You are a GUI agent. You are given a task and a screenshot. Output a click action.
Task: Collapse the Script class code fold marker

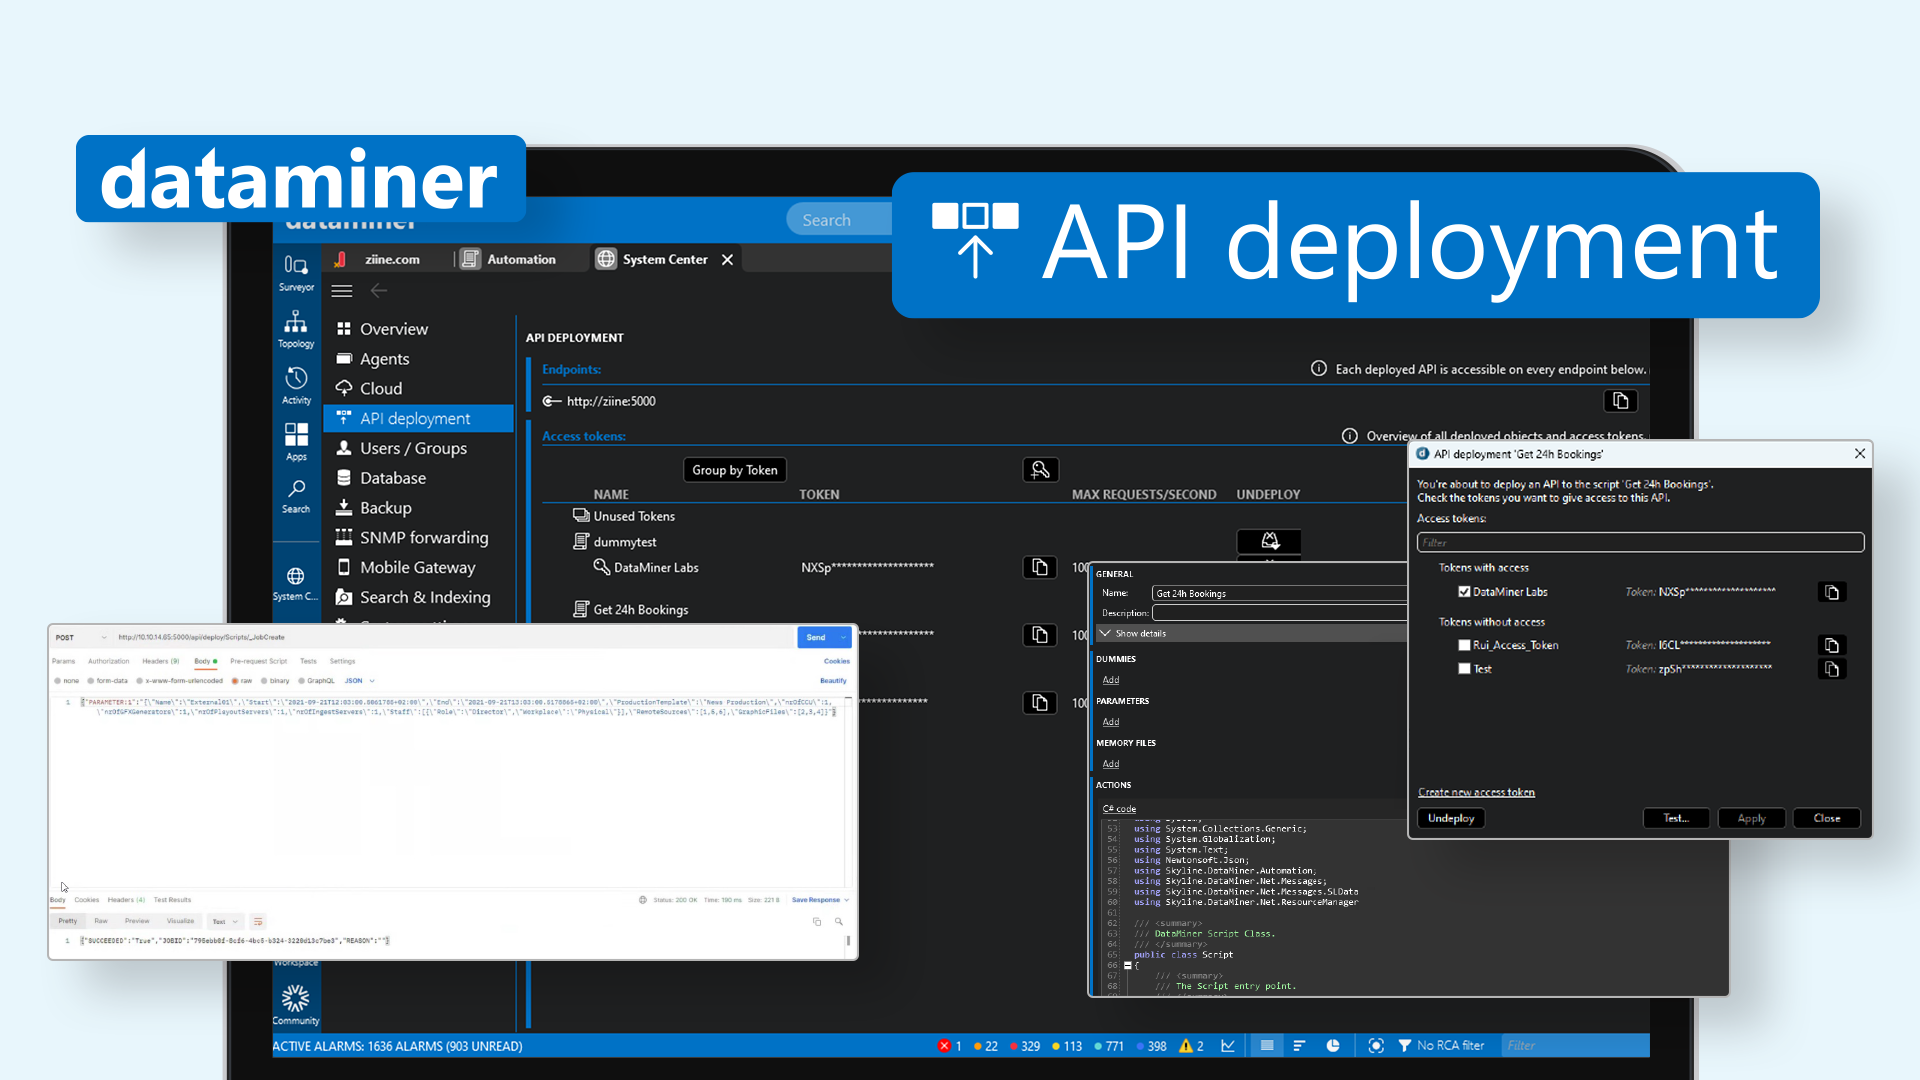coord(1127,966)
